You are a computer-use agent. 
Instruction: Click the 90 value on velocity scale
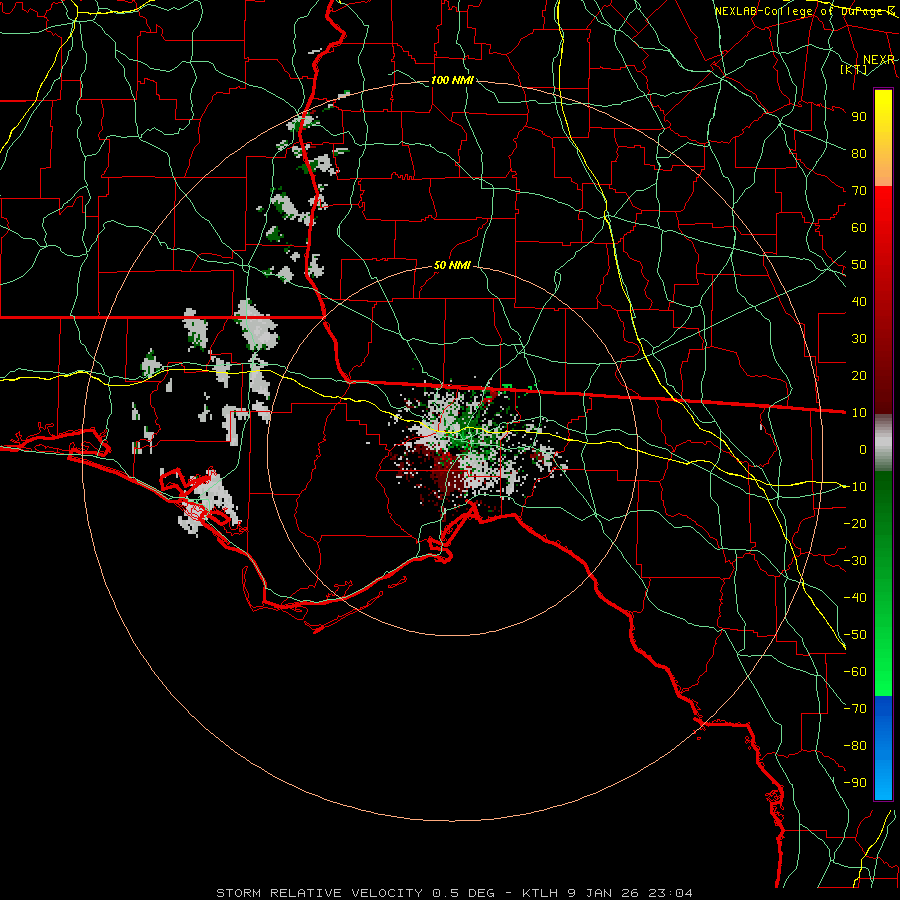[859, 117]
